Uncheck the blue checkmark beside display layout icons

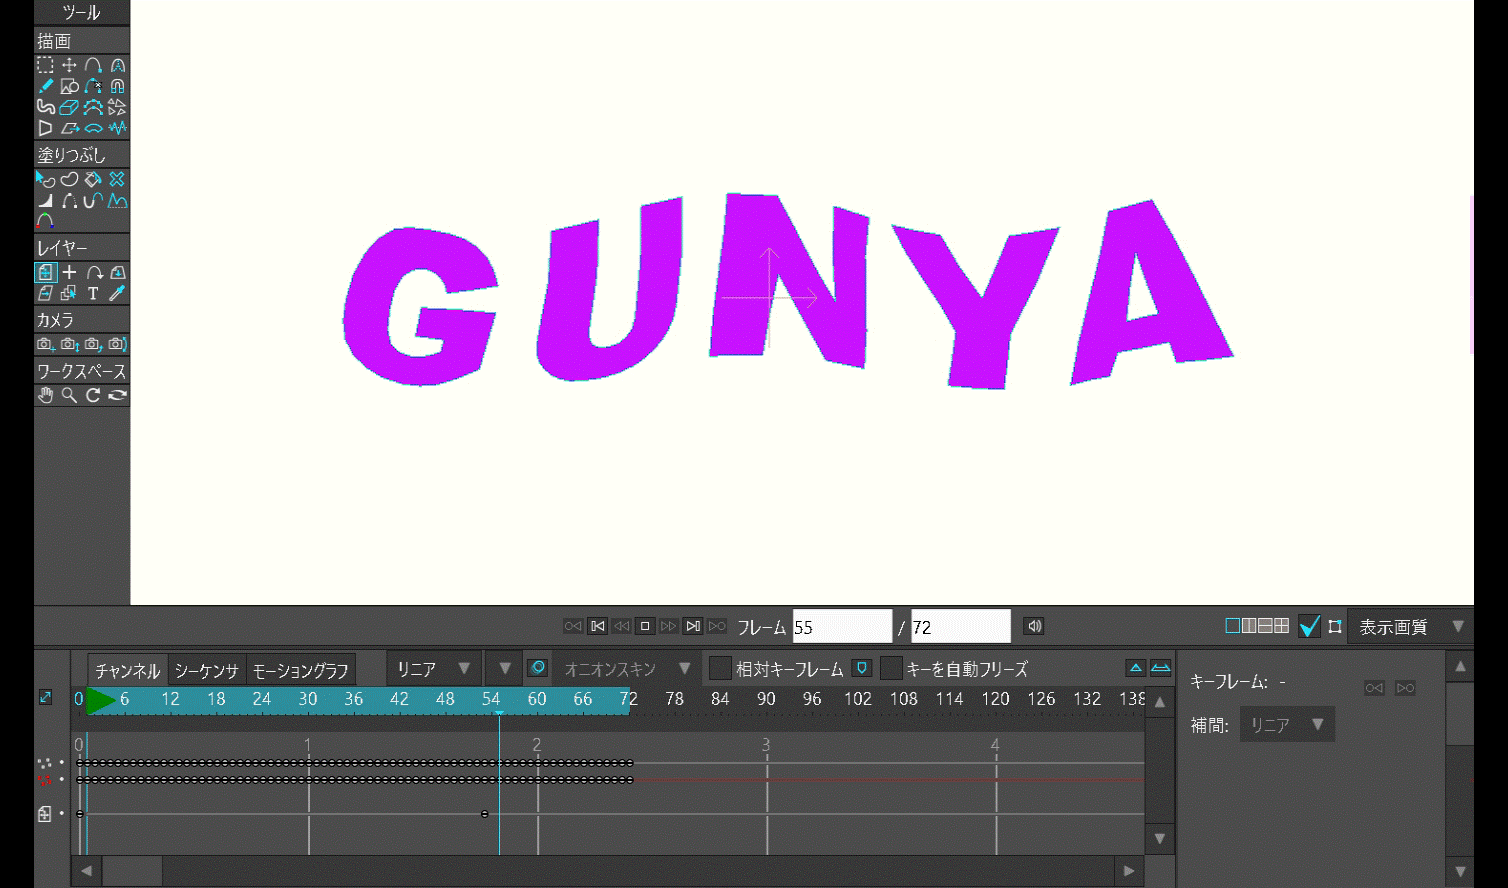pyautogui.click(x=1309, y=627)
